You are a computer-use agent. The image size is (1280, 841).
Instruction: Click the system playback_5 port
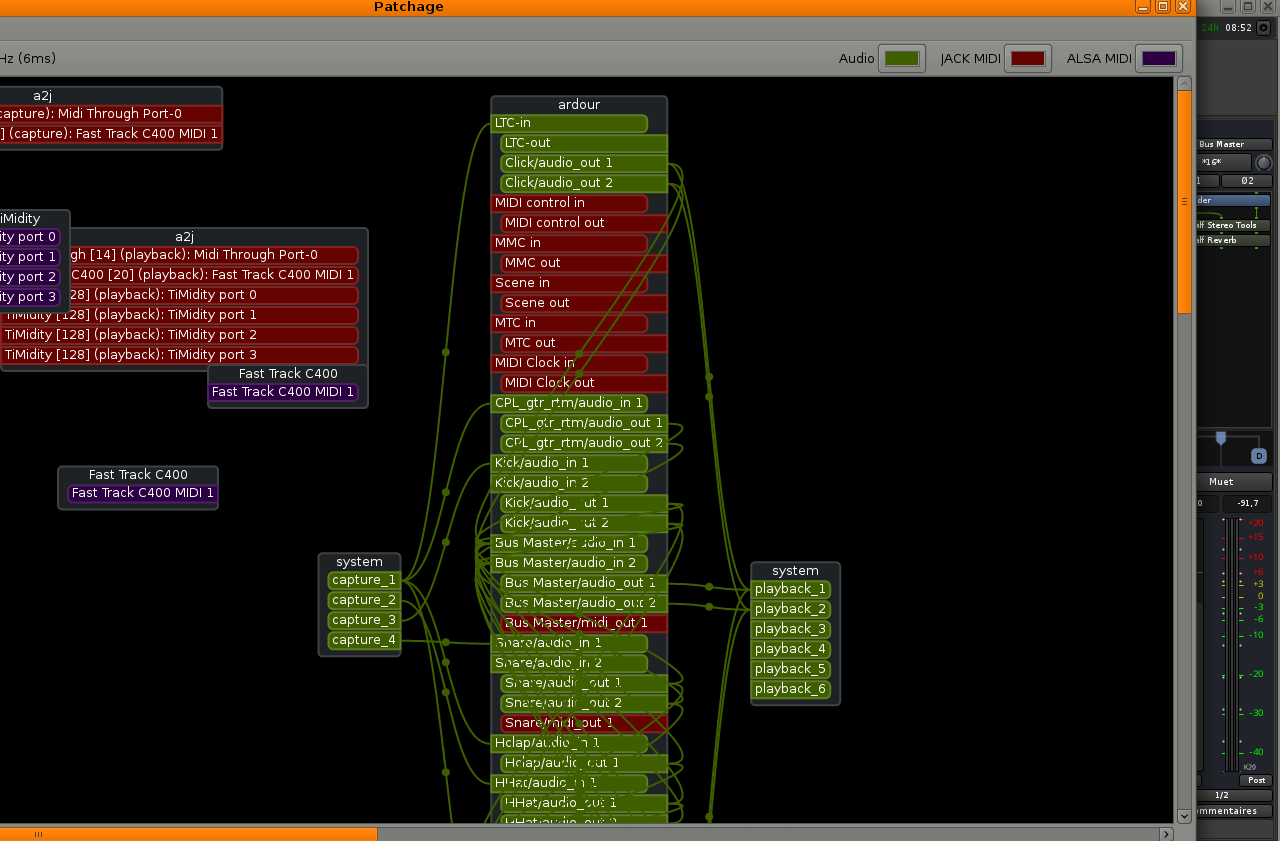pyautogui.click(x=791, y=669)
